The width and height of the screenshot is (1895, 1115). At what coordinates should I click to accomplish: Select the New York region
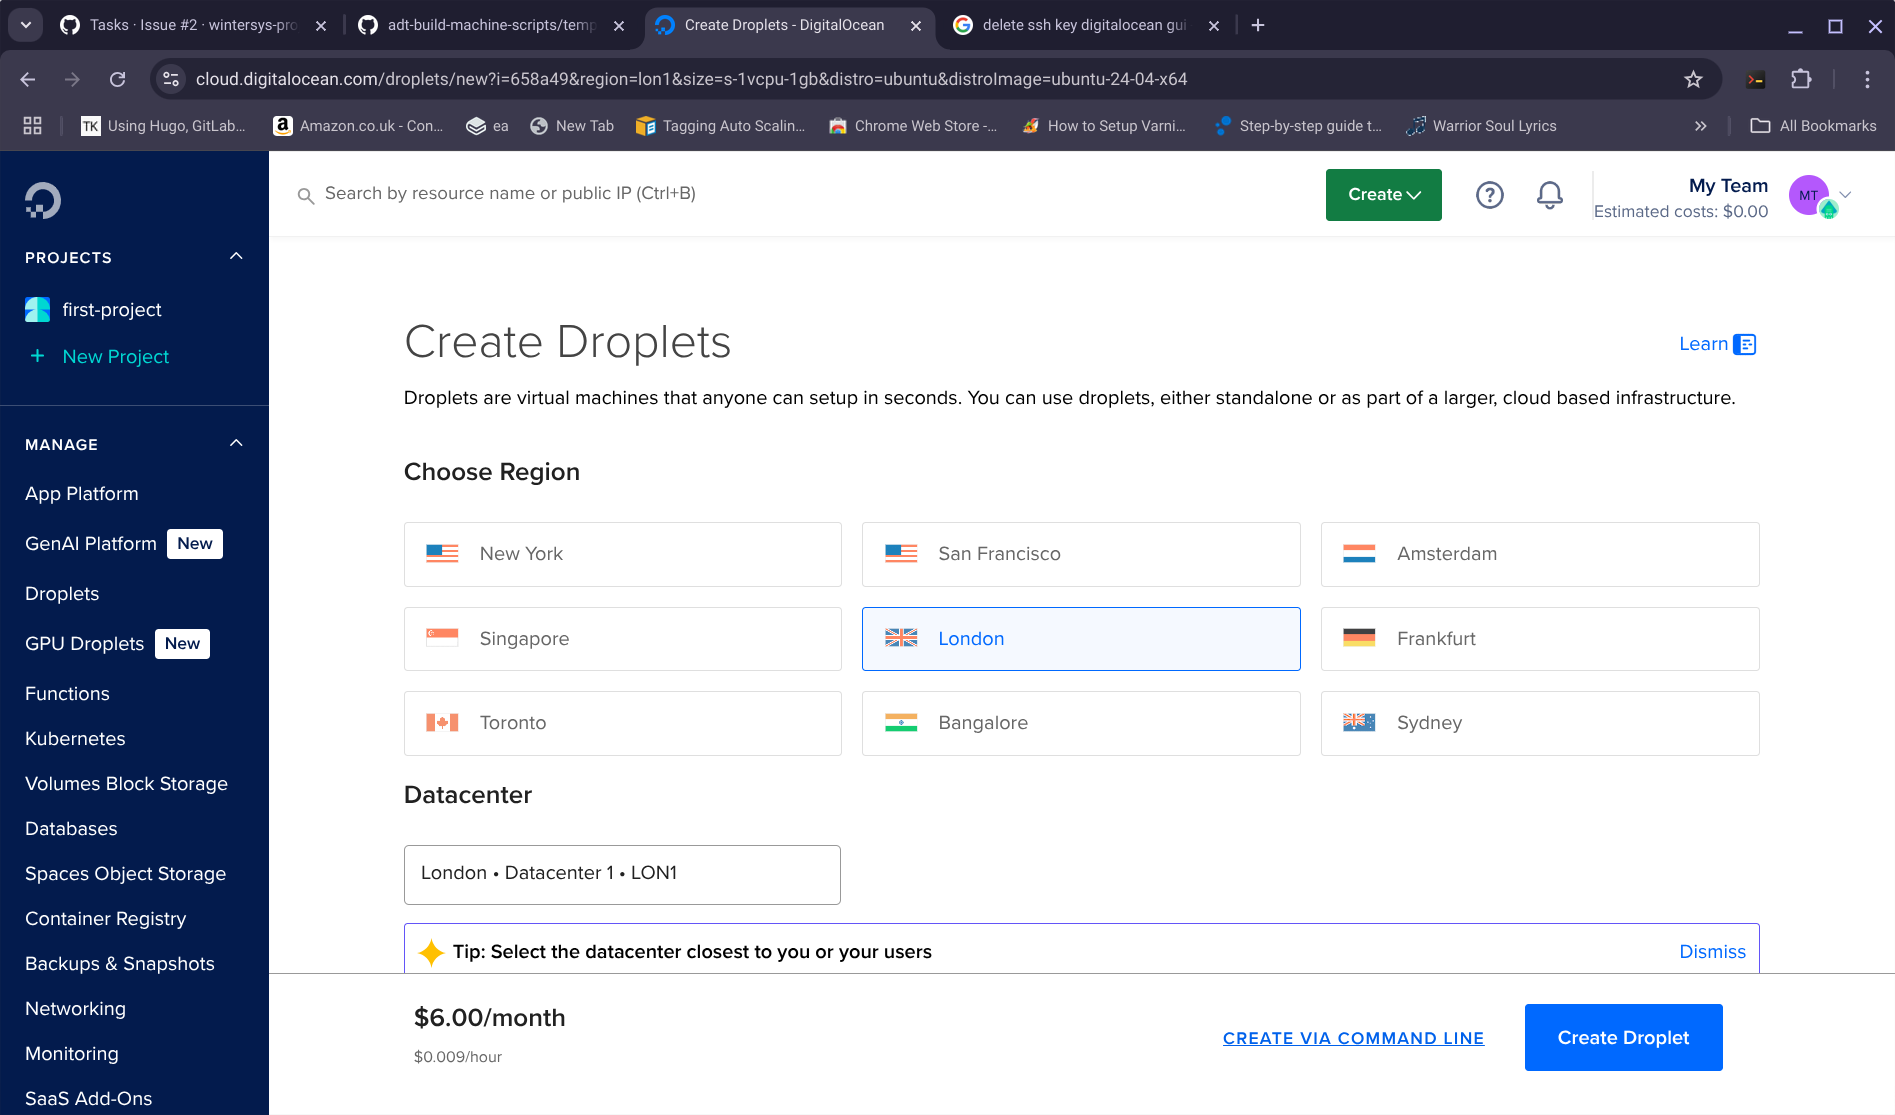[x=622, y=554]
